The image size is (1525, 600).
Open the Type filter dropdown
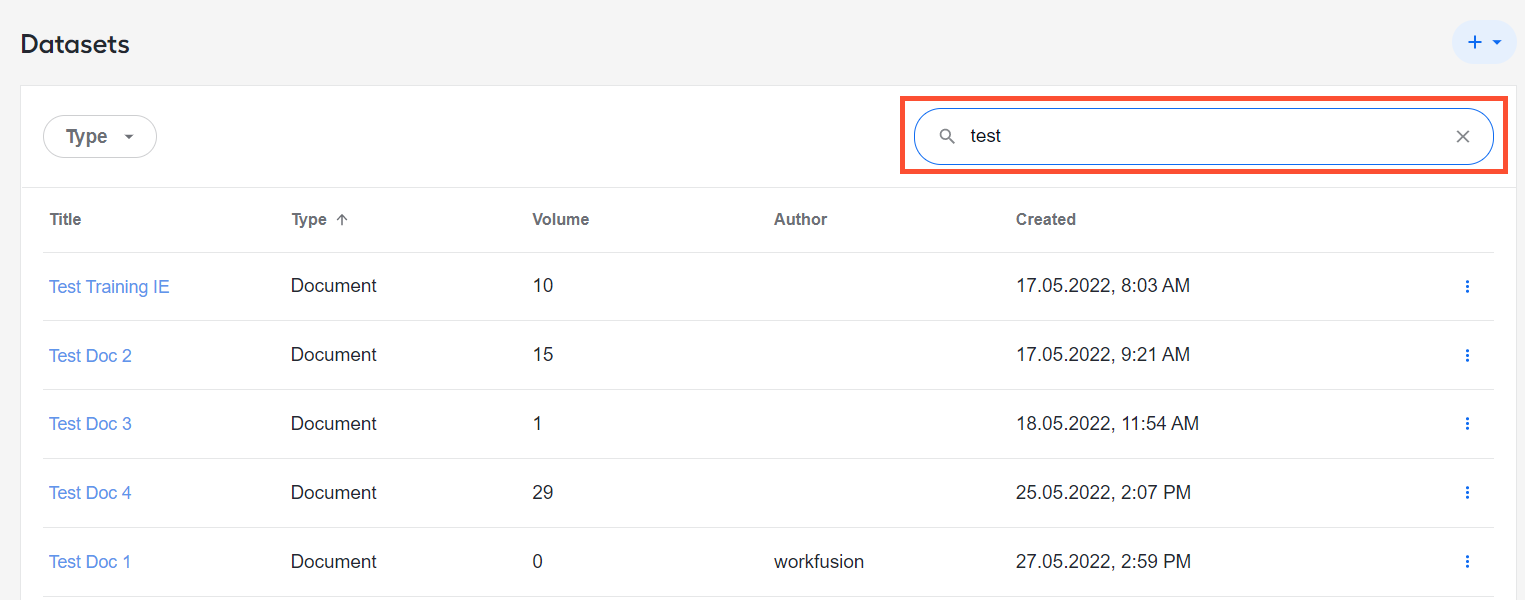100,137
